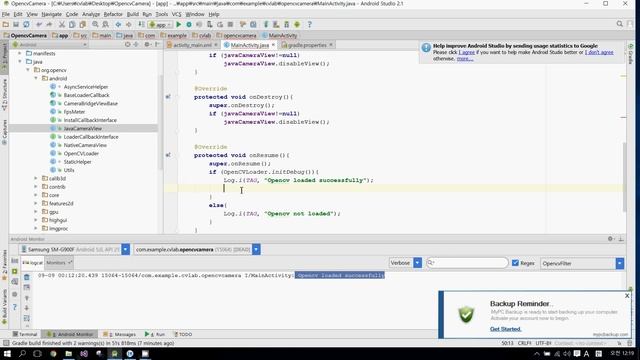
Task: Open the VCS menu
Action: pos(176,14)
